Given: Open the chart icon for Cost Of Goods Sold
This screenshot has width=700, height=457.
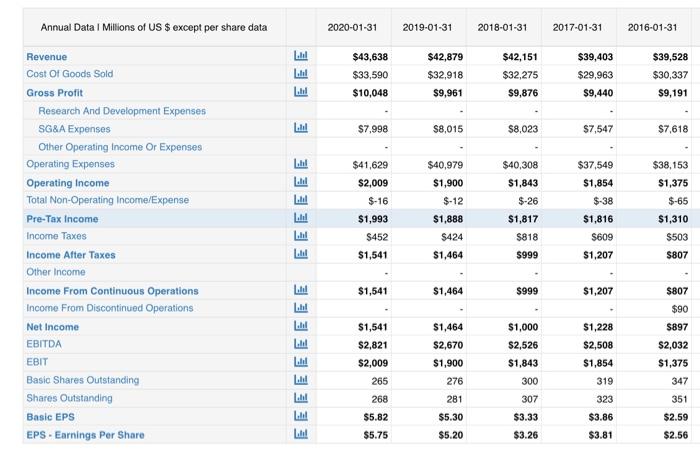Looking at the screenshot, I should click(x=301, y=74).
